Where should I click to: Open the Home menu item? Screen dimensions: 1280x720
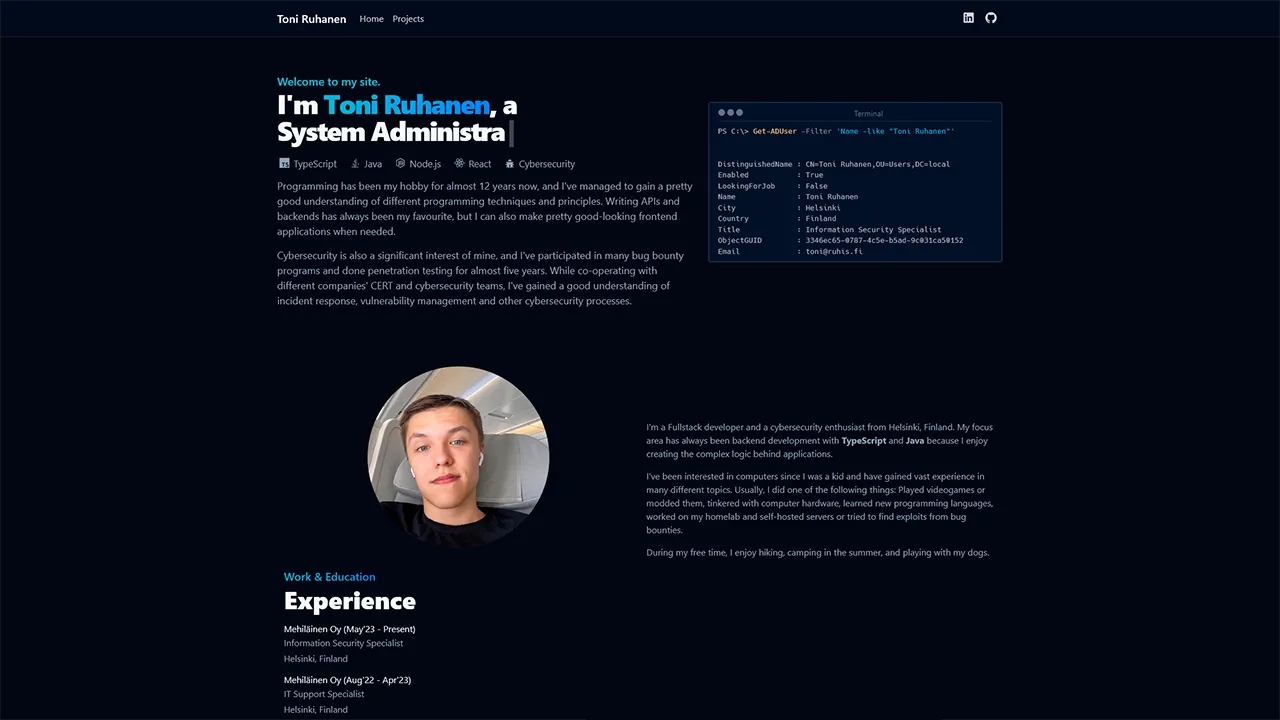click(371, 18)
